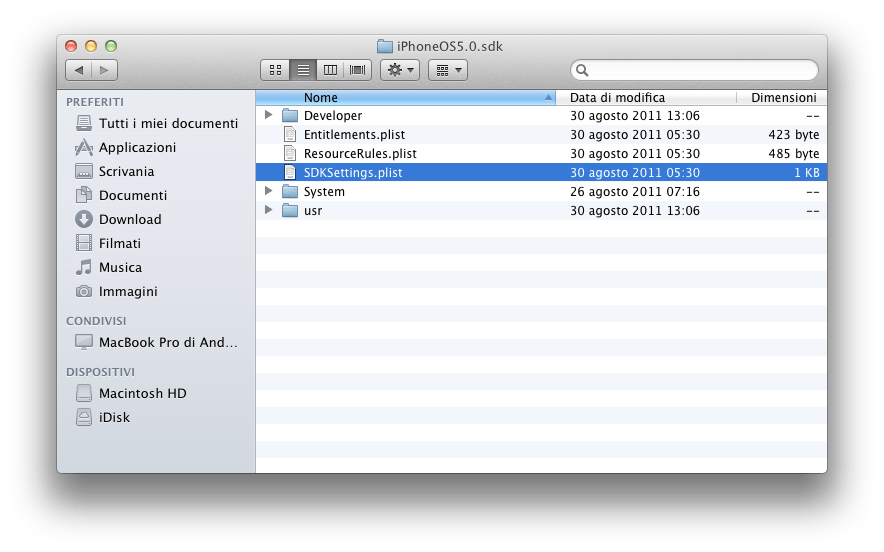Click the MacBook Pro display icon

[x=84, y=342]
